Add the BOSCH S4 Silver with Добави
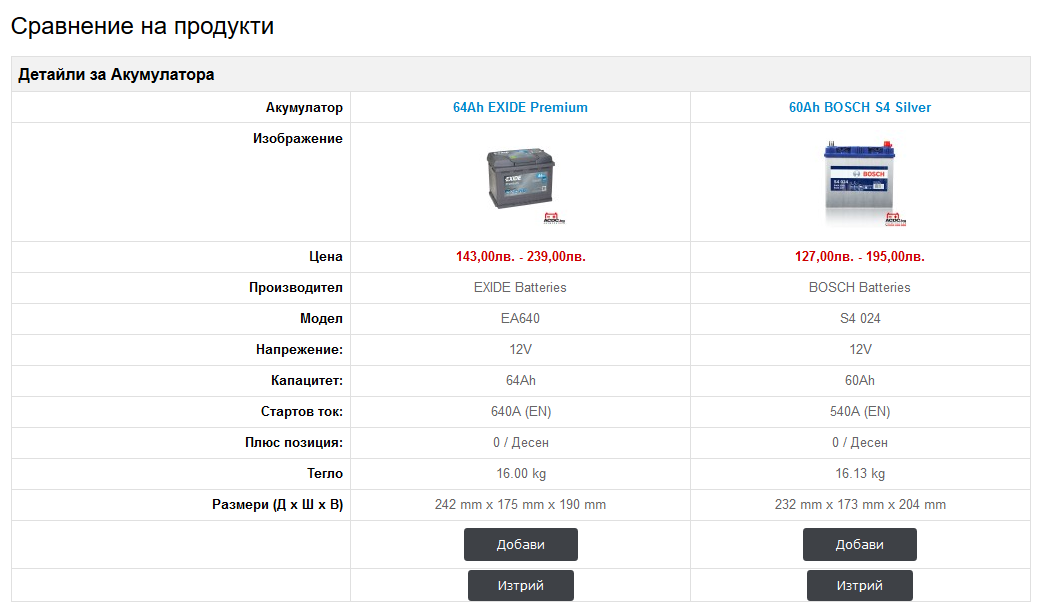1042x614 pixels. pyautogui.click(x=860, y=544)
